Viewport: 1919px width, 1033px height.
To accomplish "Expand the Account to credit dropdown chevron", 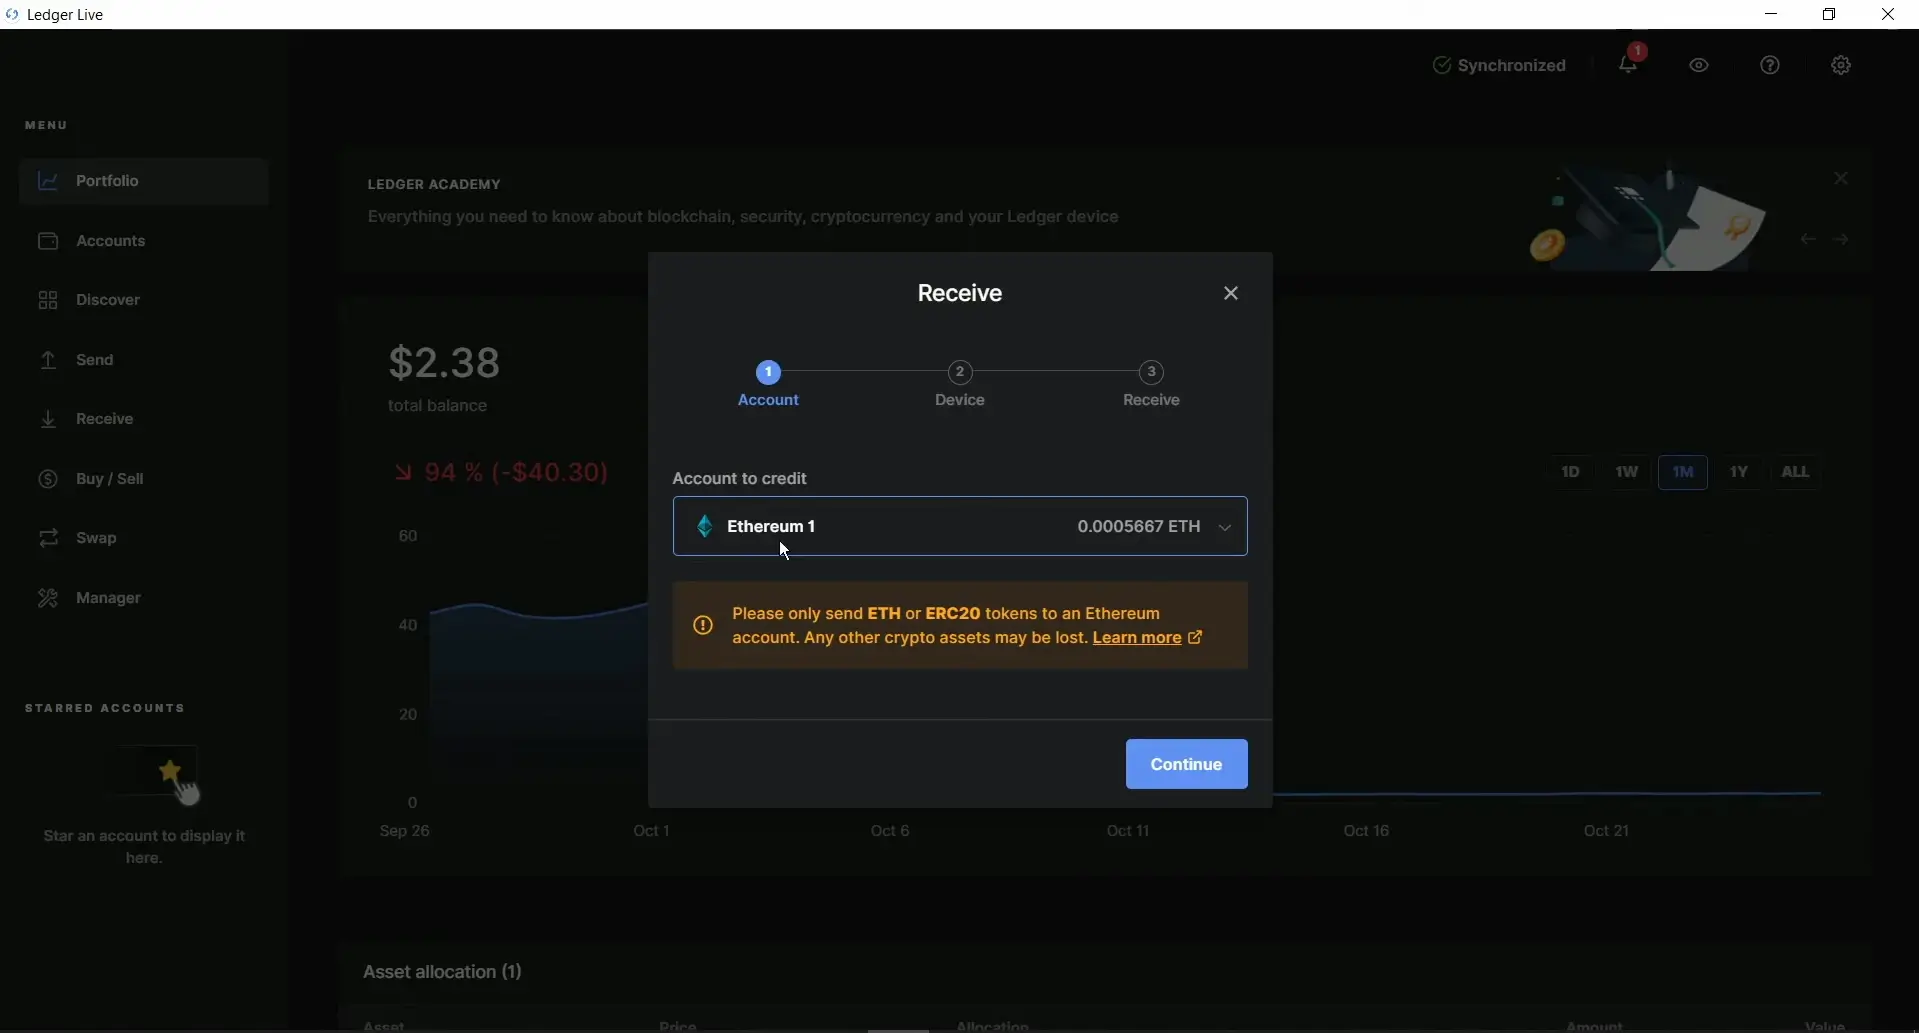I will (x=1224, y=527).
